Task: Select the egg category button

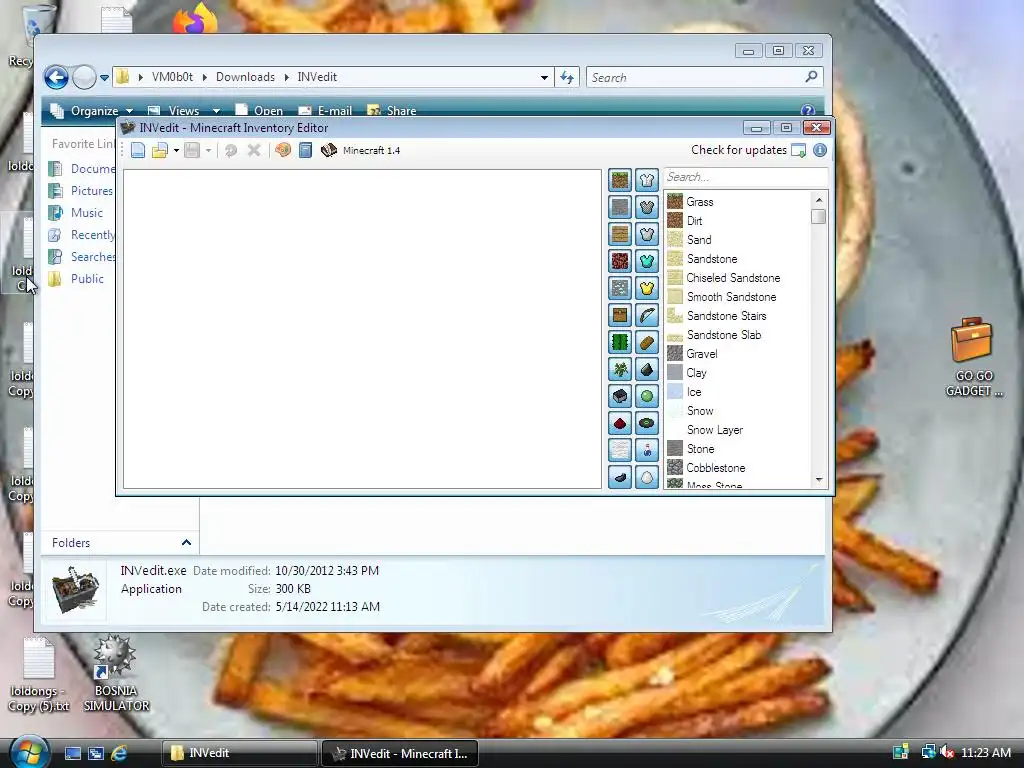Action: [647, 477]
